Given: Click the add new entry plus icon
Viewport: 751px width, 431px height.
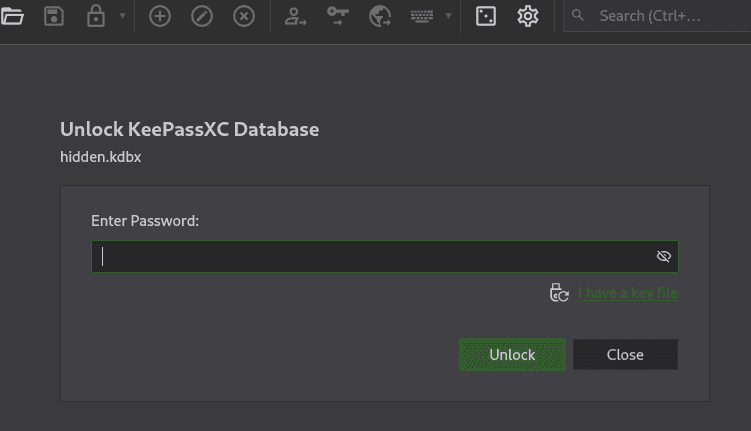Looking at the screenshot, I should 160,16.
